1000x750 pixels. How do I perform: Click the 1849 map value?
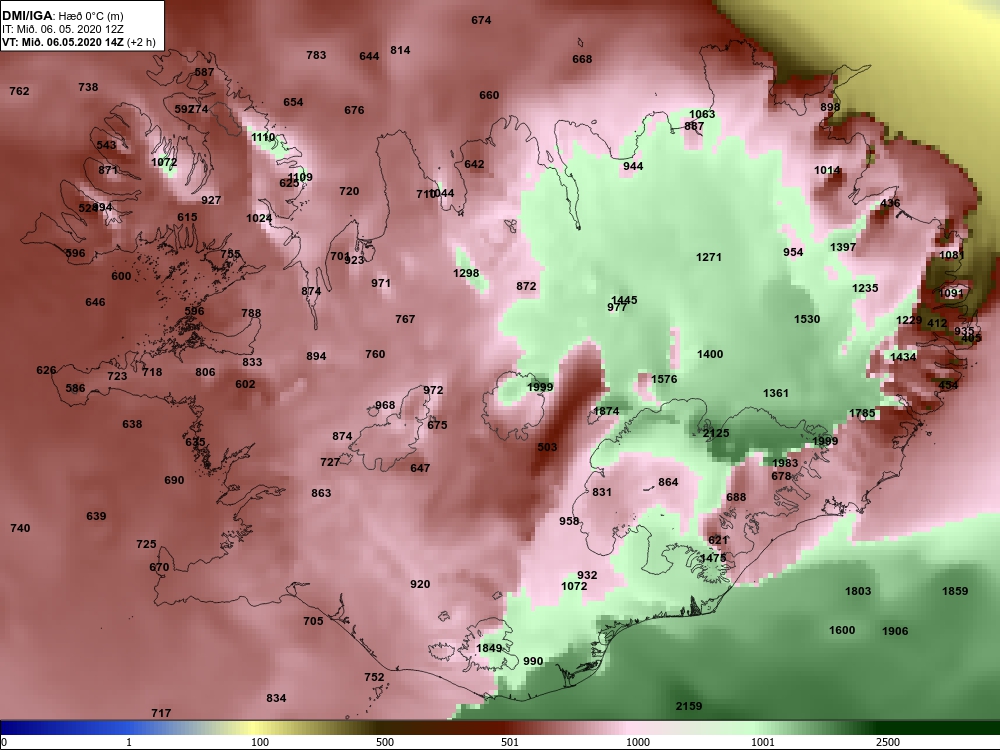point(489,649)
